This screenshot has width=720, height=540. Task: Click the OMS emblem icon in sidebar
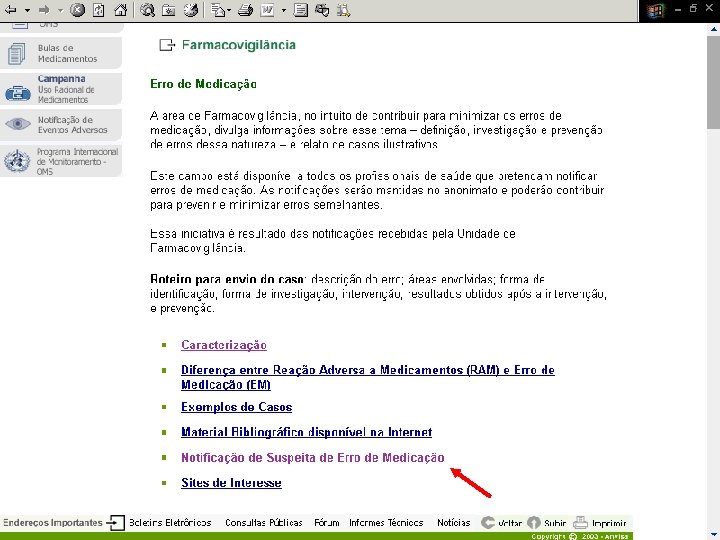pyautogui.click(x=17, y=161)
